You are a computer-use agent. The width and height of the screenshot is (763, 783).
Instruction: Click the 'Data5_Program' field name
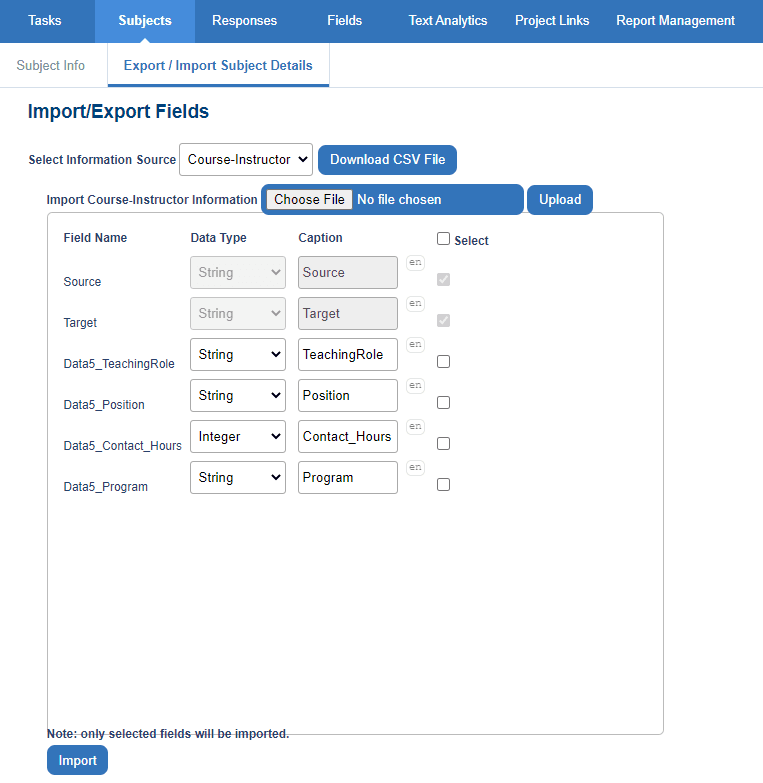105,486
